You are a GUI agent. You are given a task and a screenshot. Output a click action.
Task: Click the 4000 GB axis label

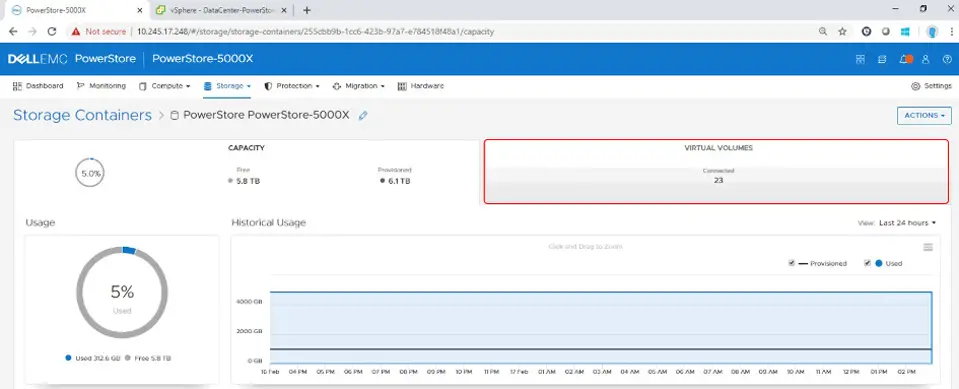click(x=250, y=301)
